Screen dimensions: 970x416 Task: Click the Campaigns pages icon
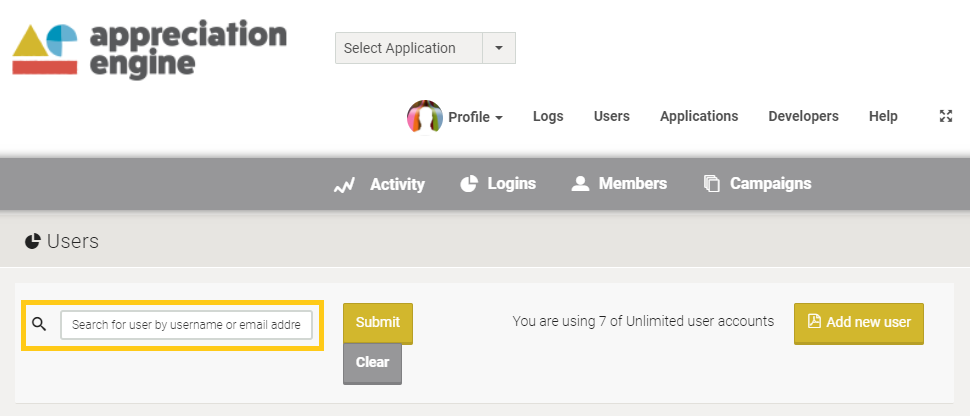712,184
